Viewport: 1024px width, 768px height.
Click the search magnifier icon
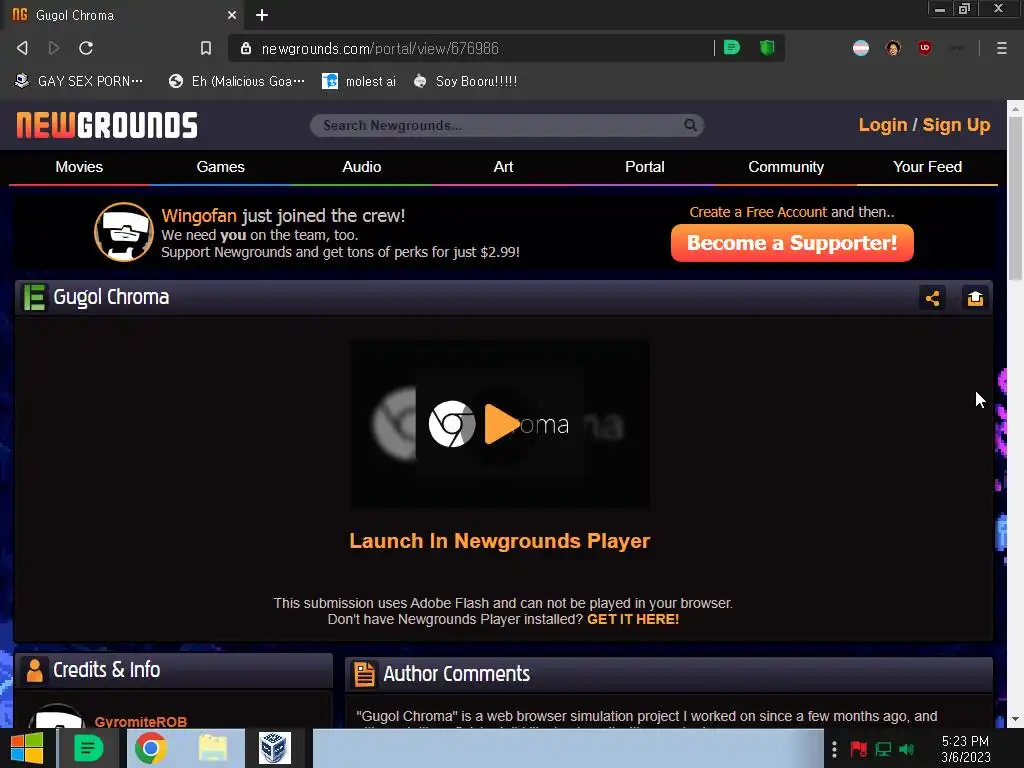[x=690, y=125]
